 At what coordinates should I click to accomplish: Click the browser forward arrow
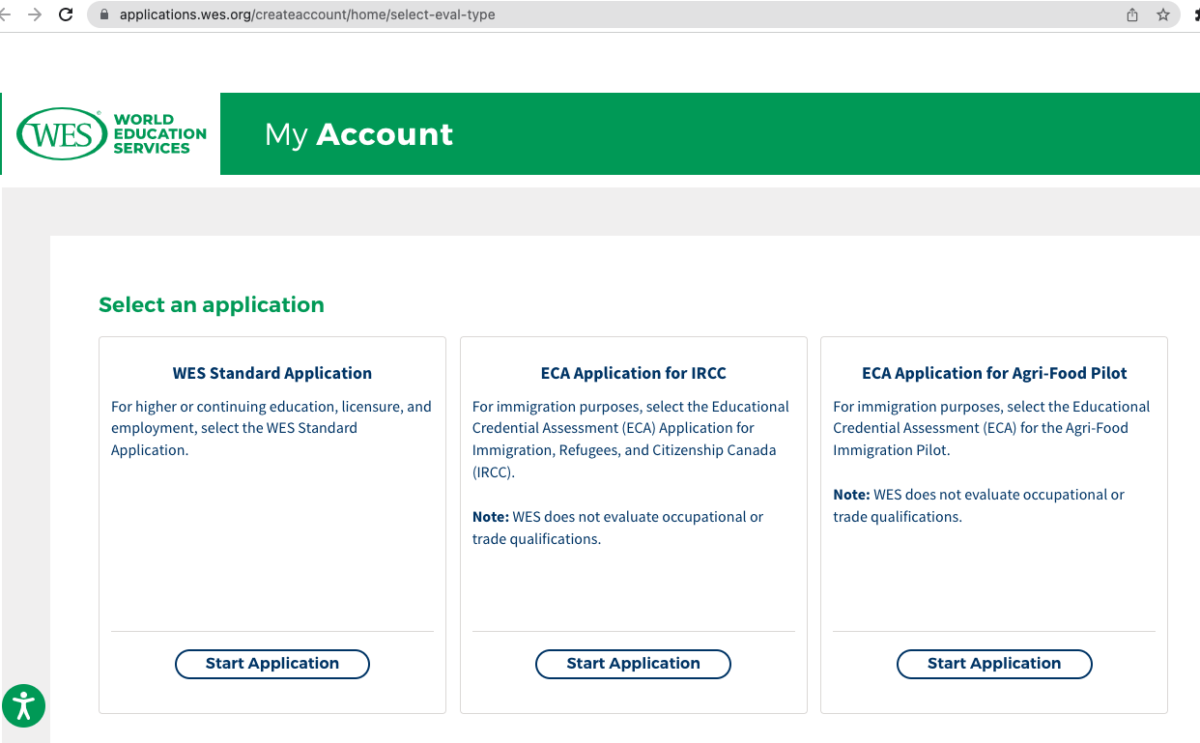(35, 15)
